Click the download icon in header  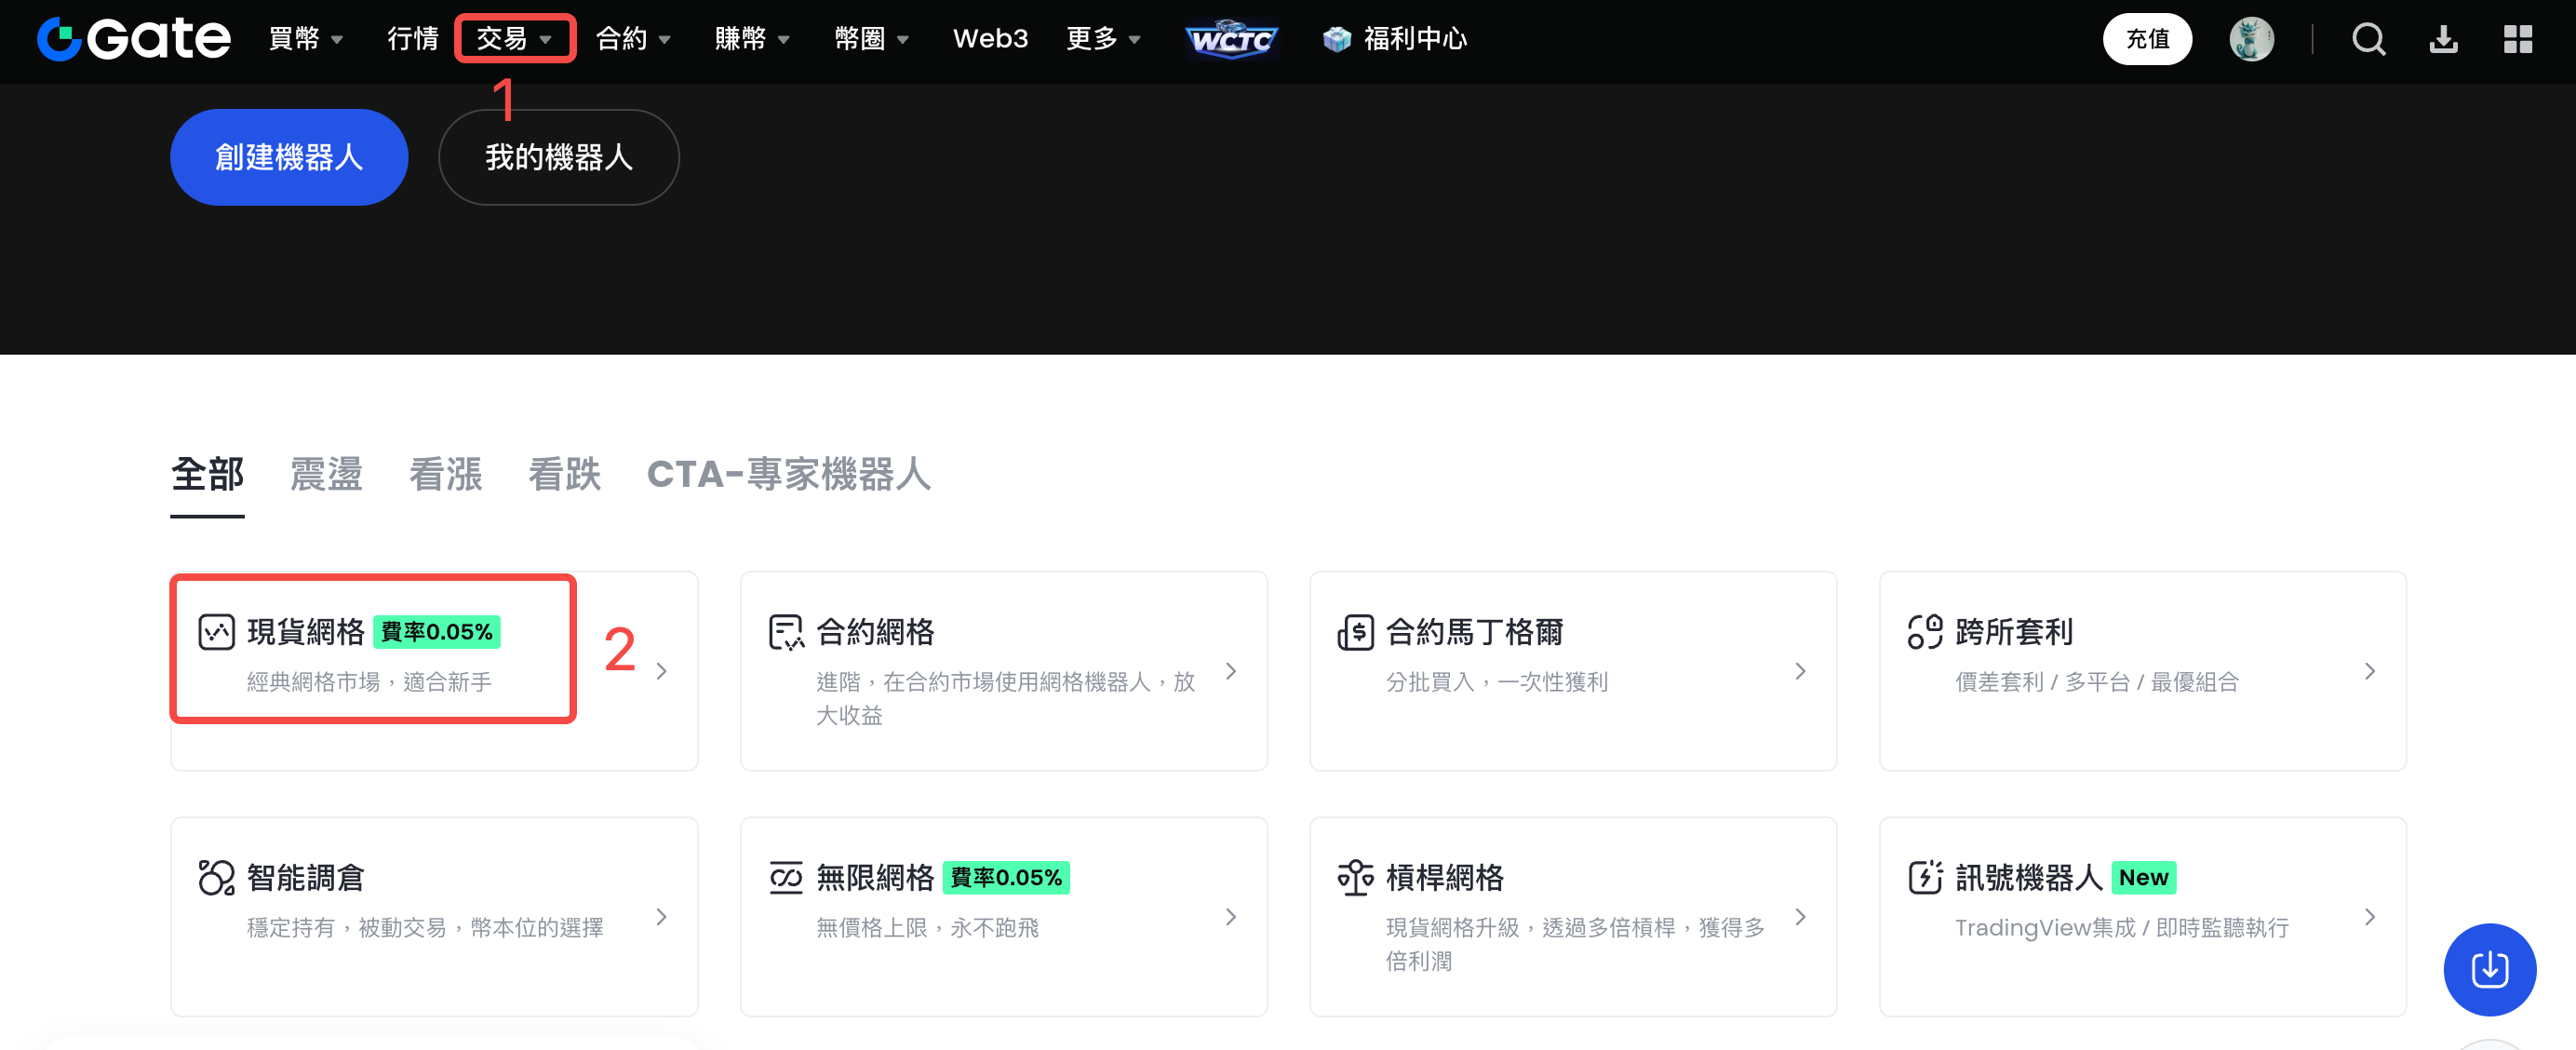2443,39
